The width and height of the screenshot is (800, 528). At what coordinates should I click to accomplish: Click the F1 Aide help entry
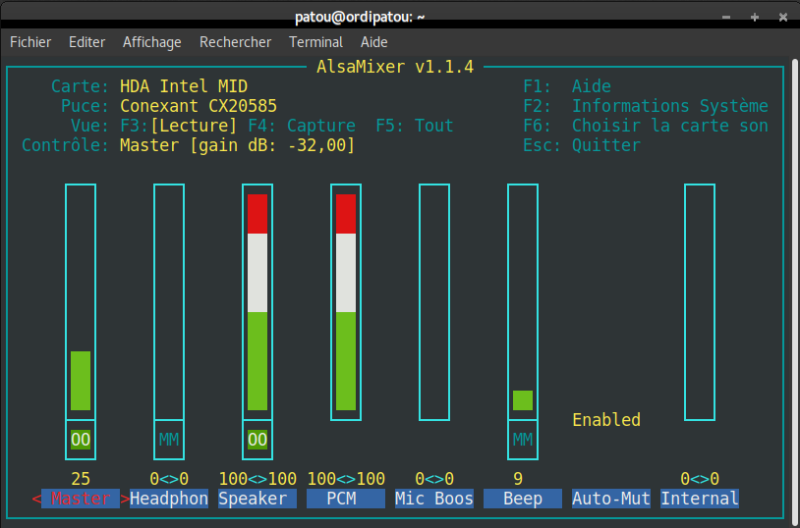coord(567,86)
